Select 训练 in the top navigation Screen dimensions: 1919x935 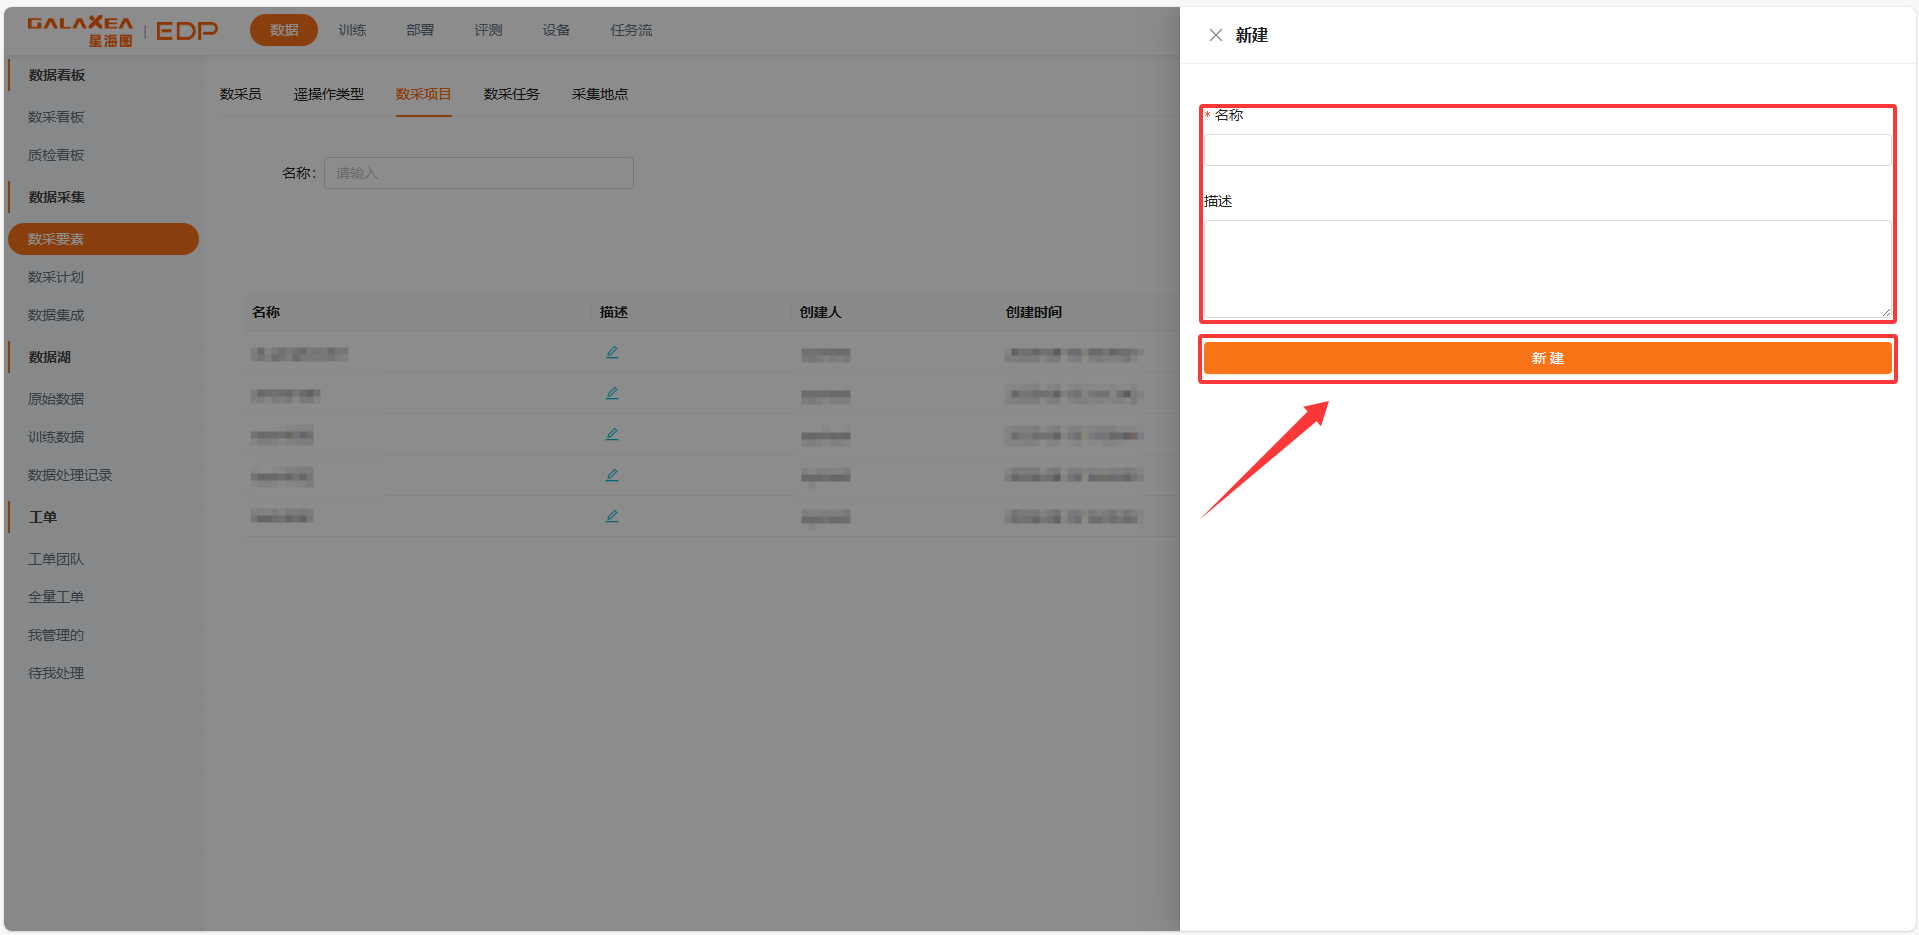point(352,30)
